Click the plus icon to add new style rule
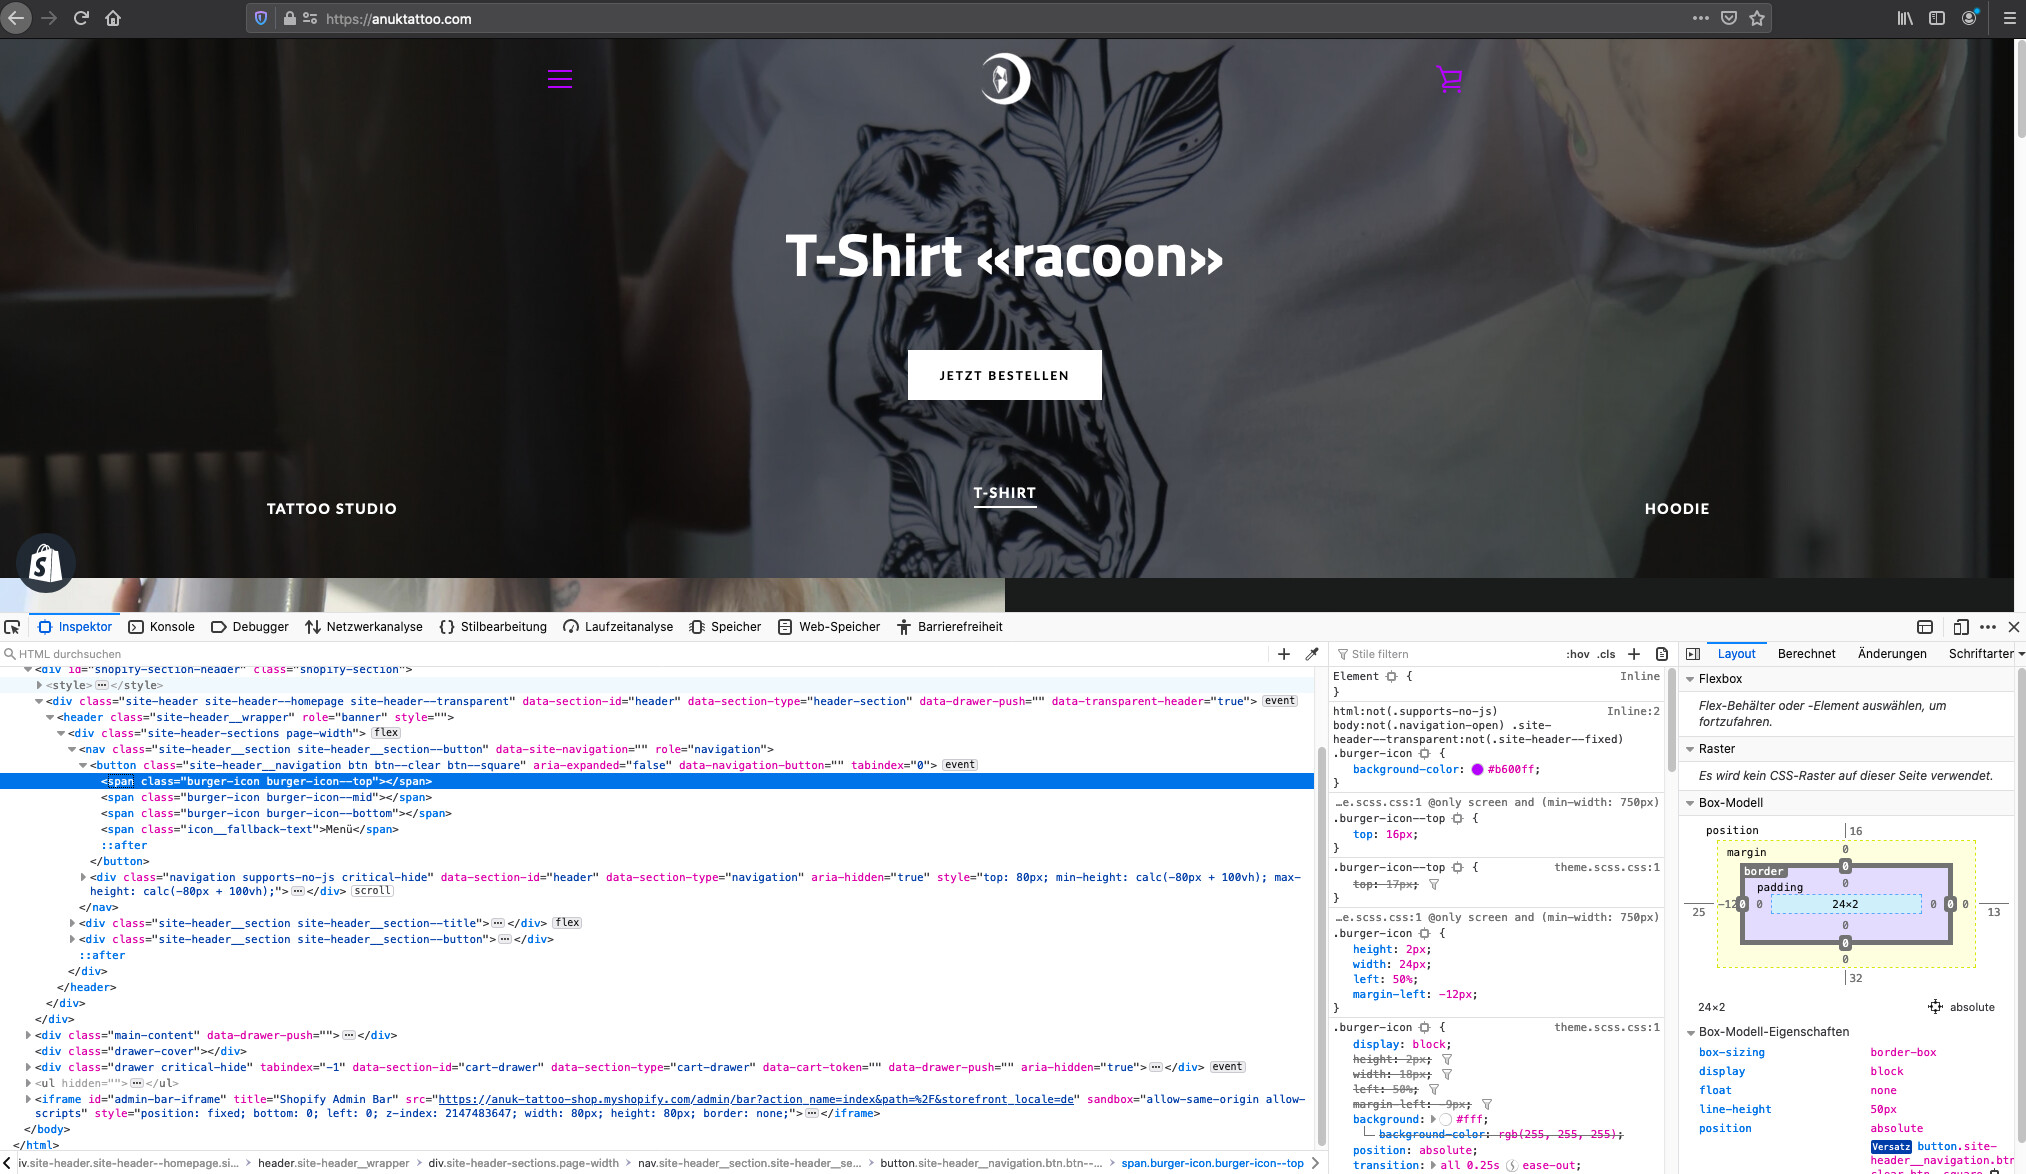The height and width of the screenshot is (1174, 2026). point(1634,654)
